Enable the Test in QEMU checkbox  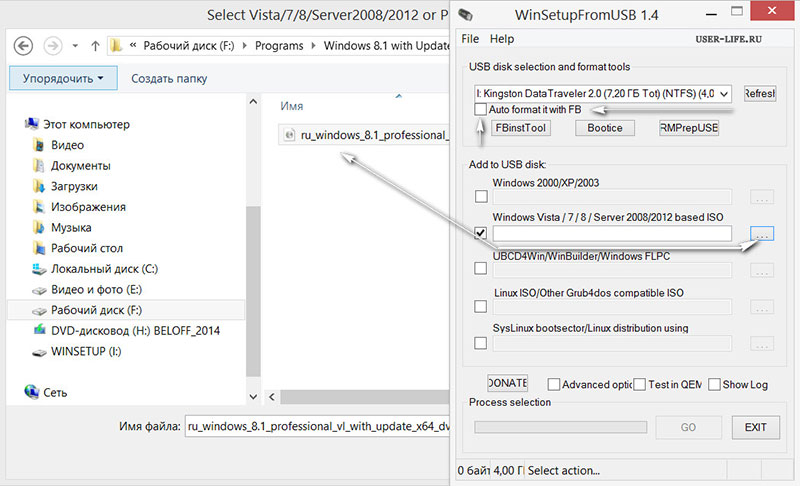point(640,384)
